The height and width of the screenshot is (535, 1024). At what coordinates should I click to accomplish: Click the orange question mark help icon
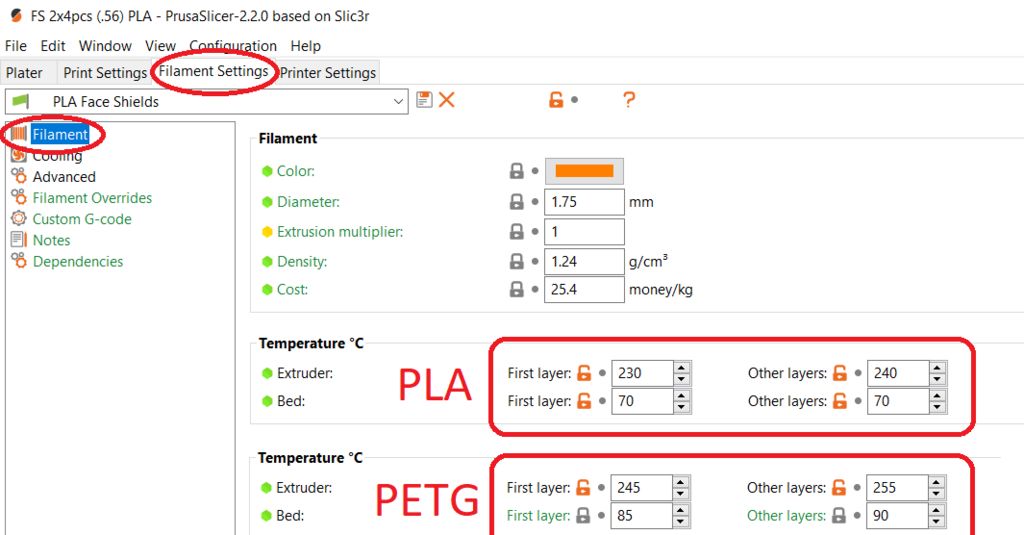click(628, 99)
